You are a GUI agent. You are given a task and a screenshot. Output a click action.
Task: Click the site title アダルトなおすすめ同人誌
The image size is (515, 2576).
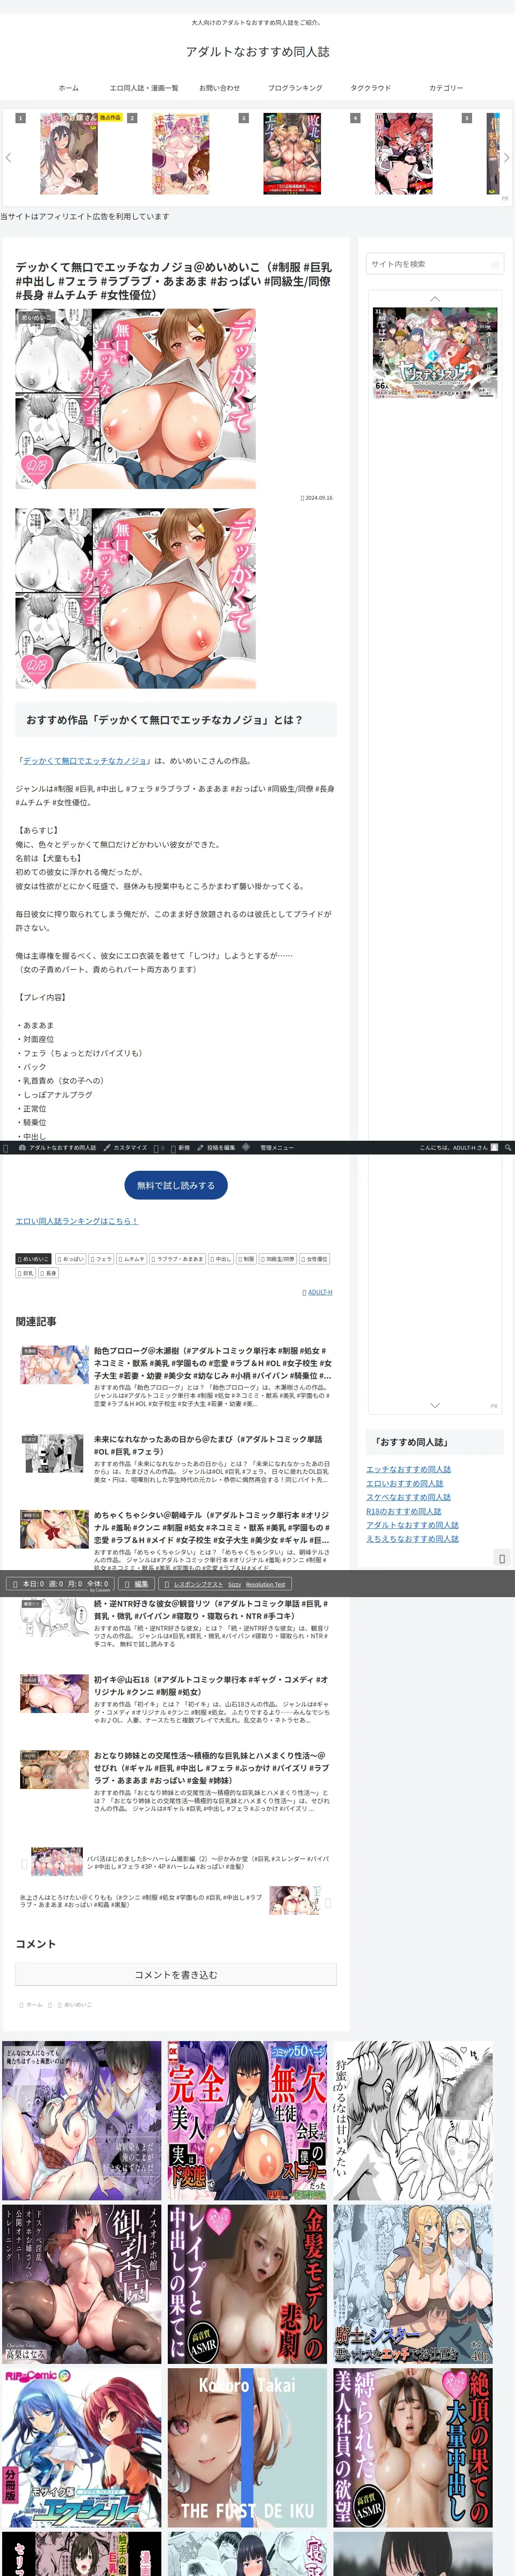click(257, 51)
